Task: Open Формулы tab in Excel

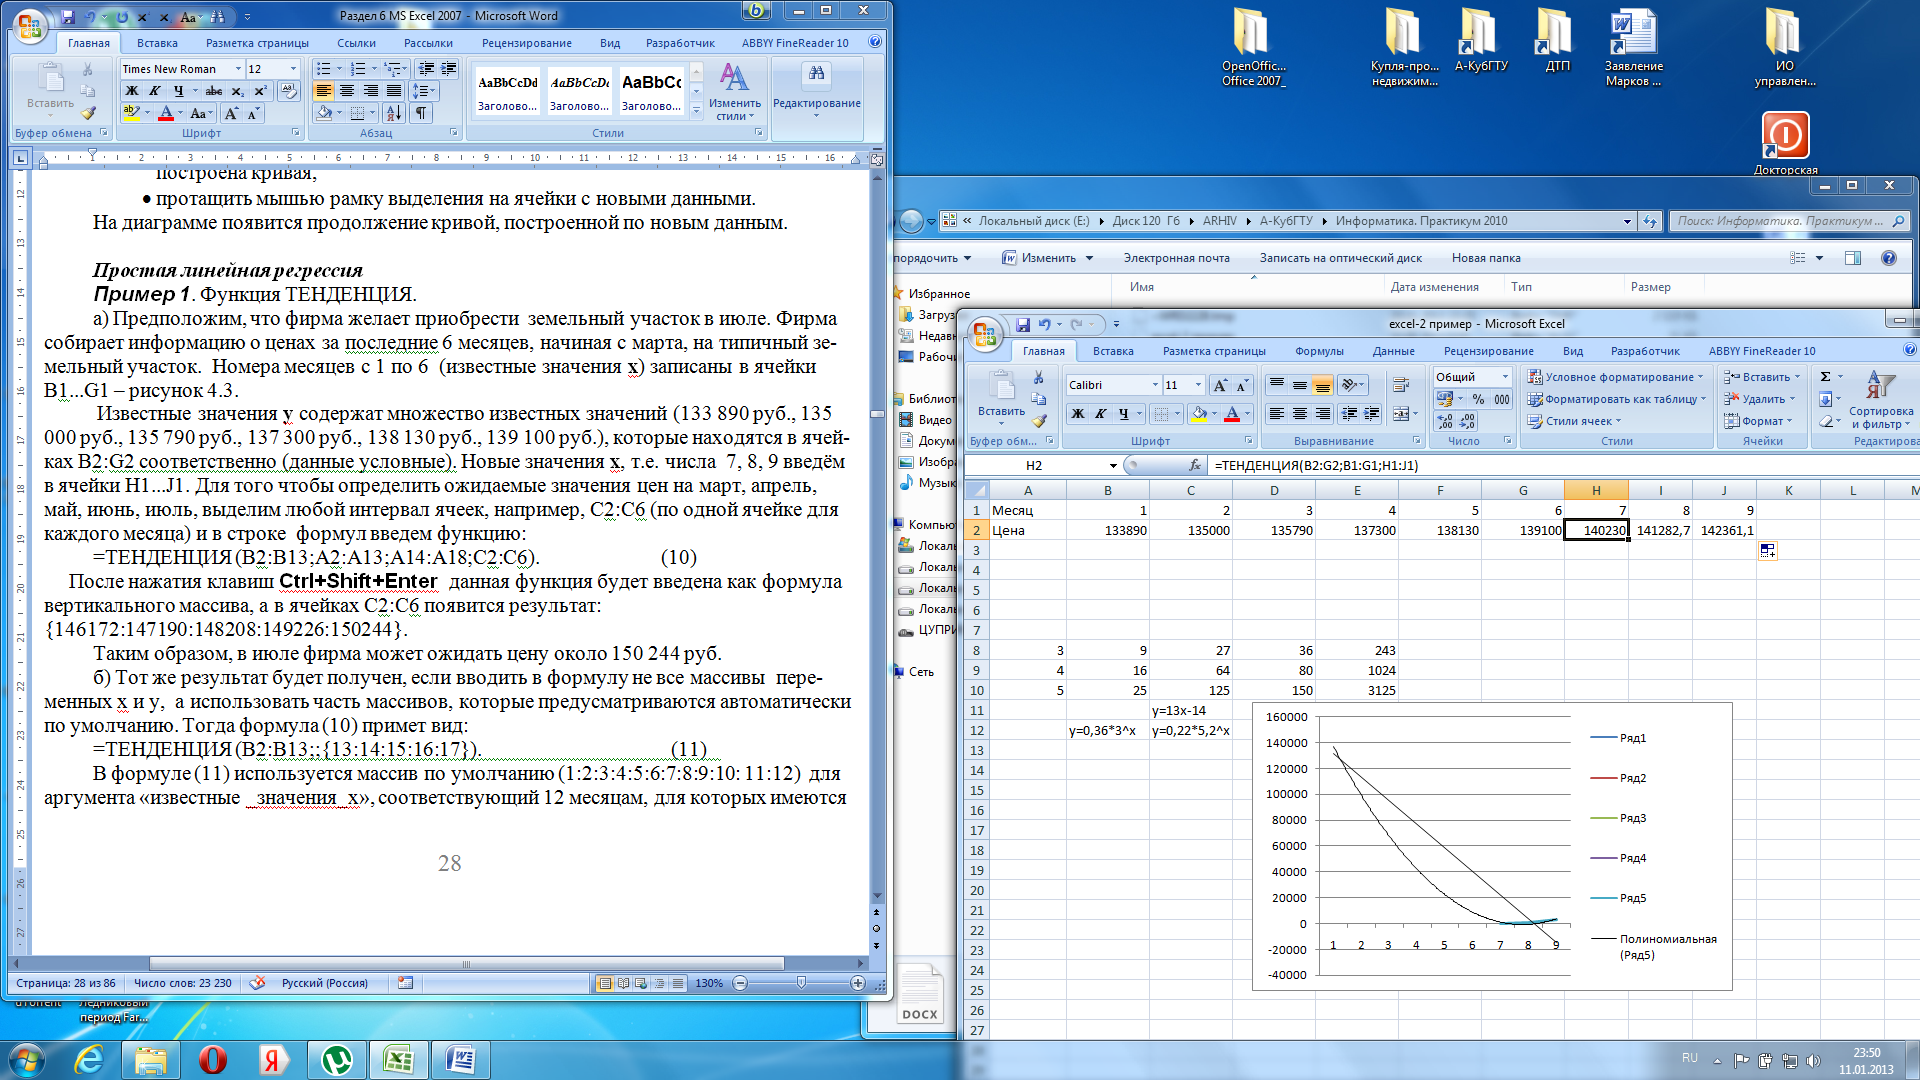Action: [x=1319, y=351]
